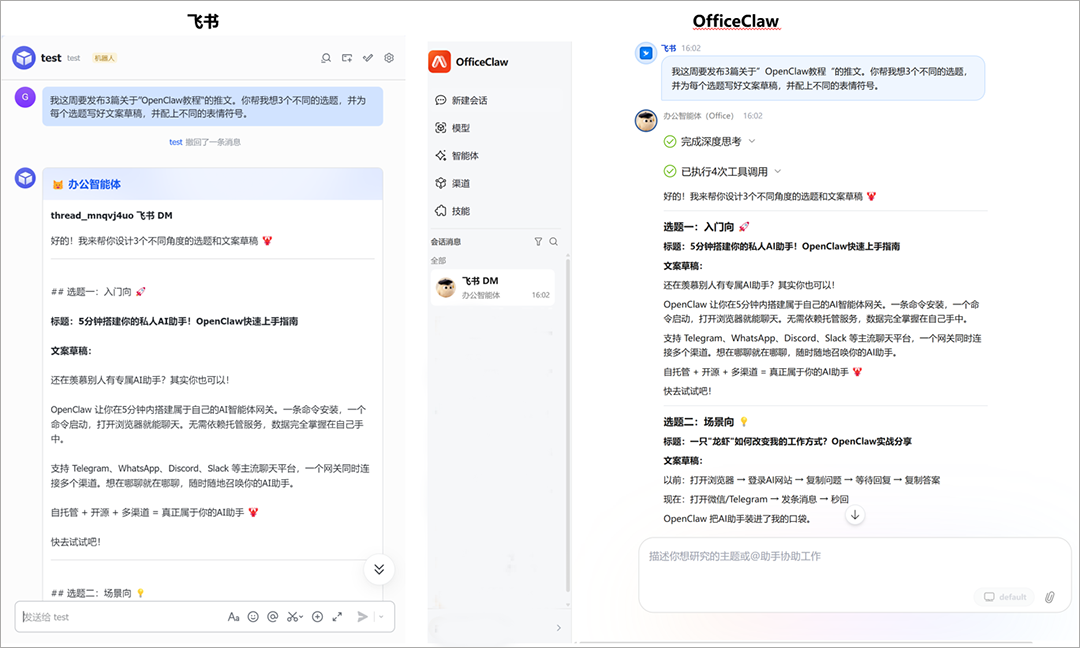Click the paperclip attachment icon in OfficeClaw input
Viewport: 1080px width, 648px height.
(1049, 597)
